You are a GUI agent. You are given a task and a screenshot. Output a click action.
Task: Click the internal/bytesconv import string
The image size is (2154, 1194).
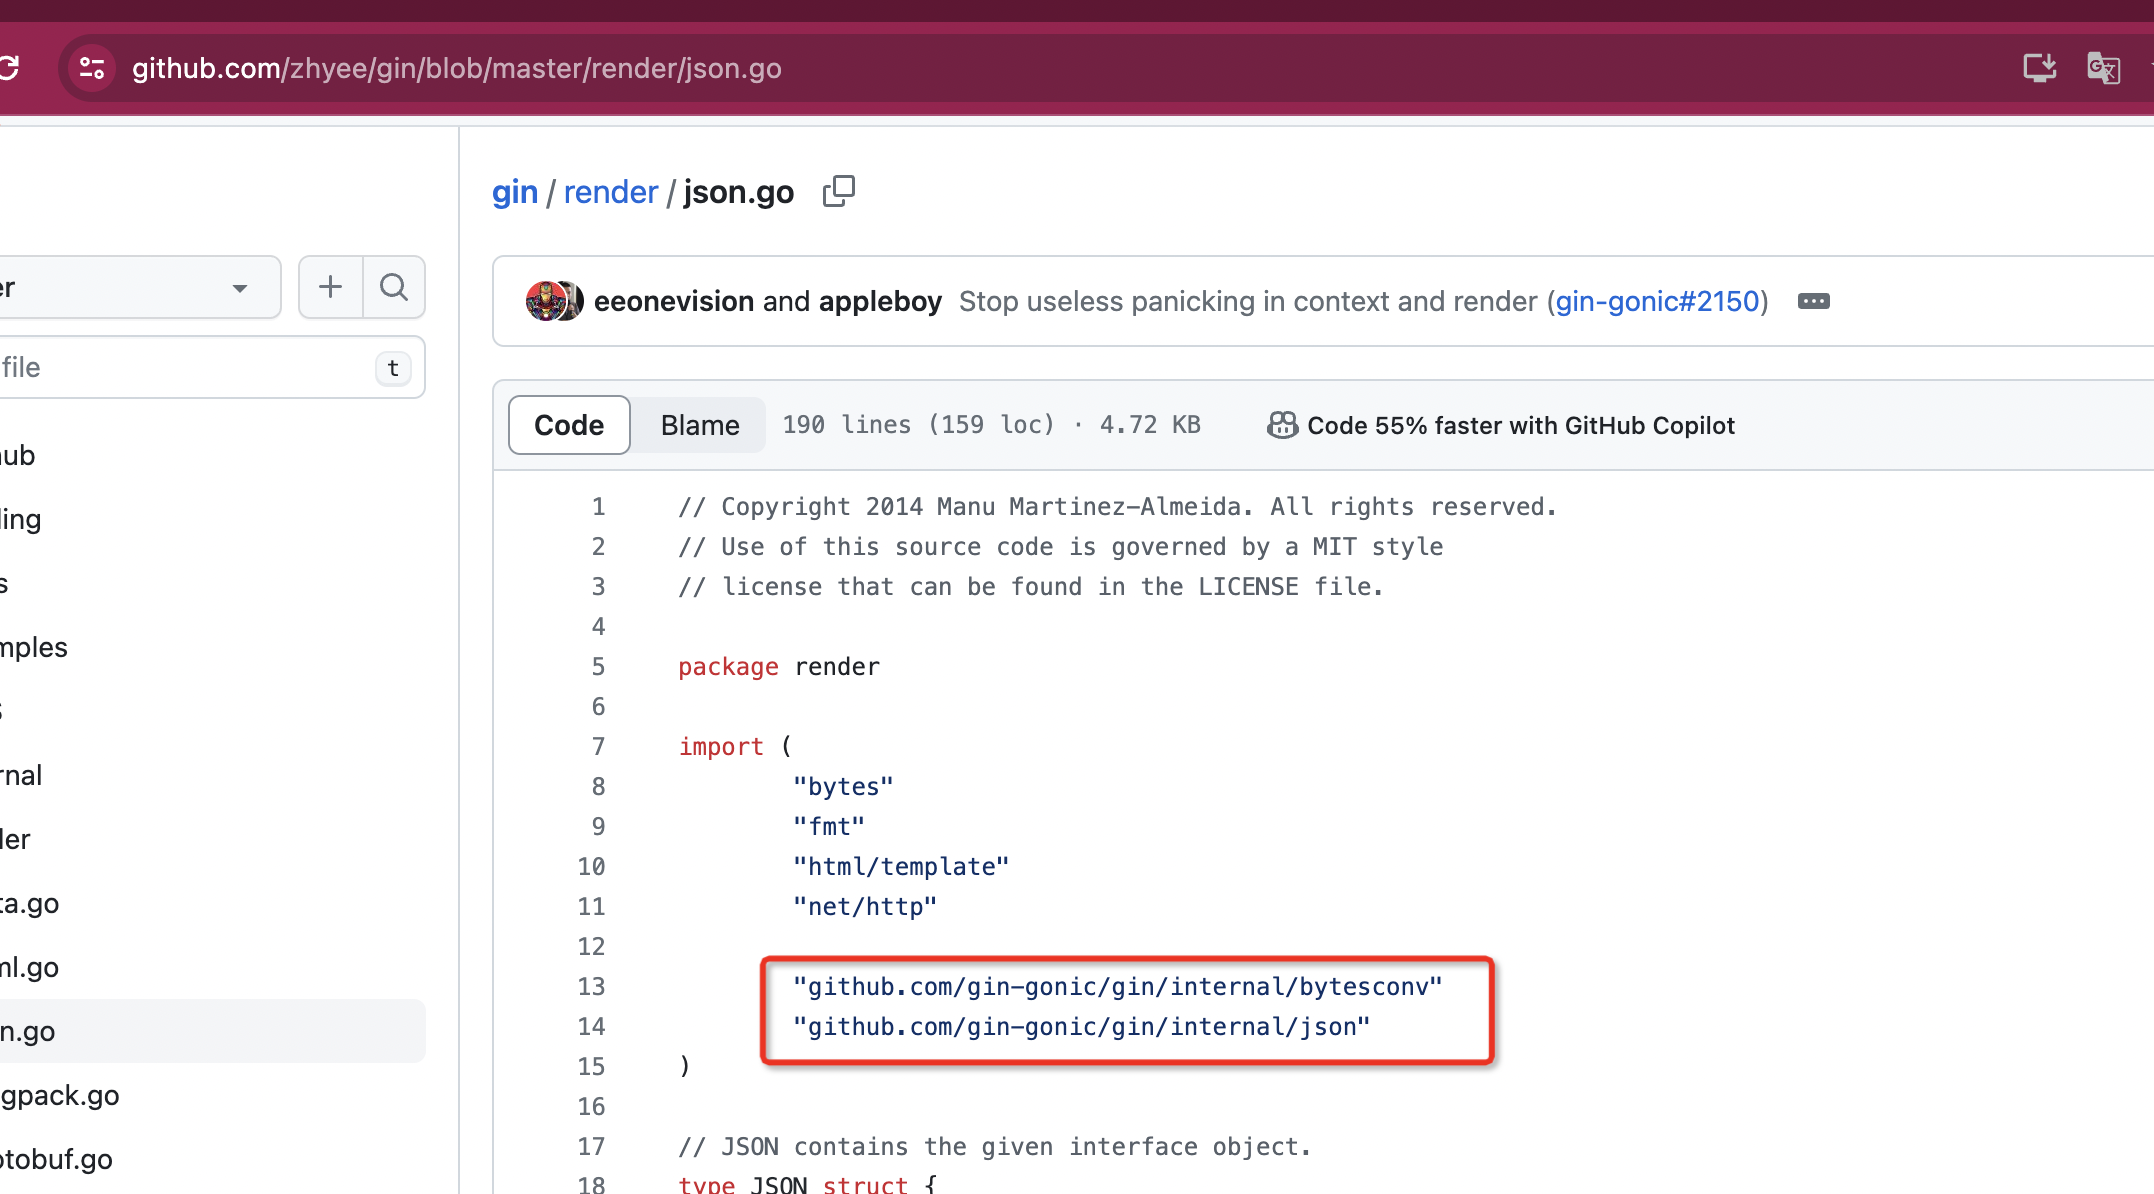tap(1118, 987)
